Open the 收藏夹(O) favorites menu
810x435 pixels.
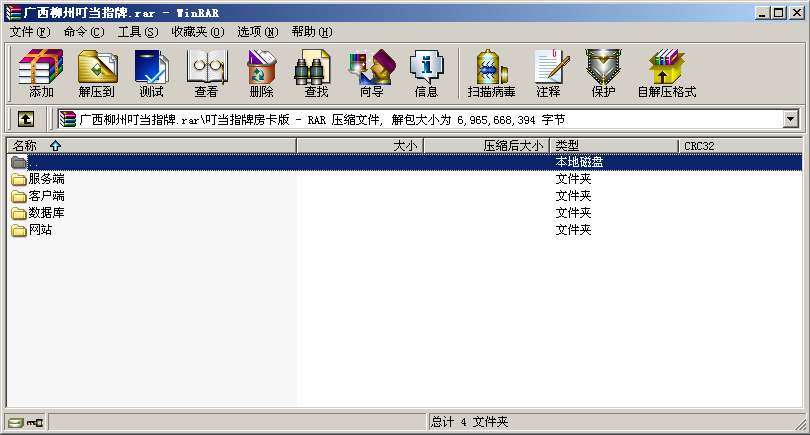[197, 32]
